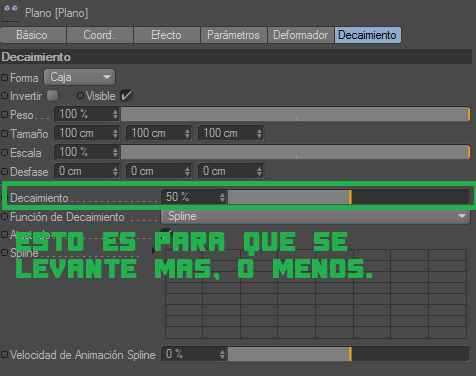Click the Escala keyframe dot
This screenshot has width=476, height=376.
coord(5,153)
